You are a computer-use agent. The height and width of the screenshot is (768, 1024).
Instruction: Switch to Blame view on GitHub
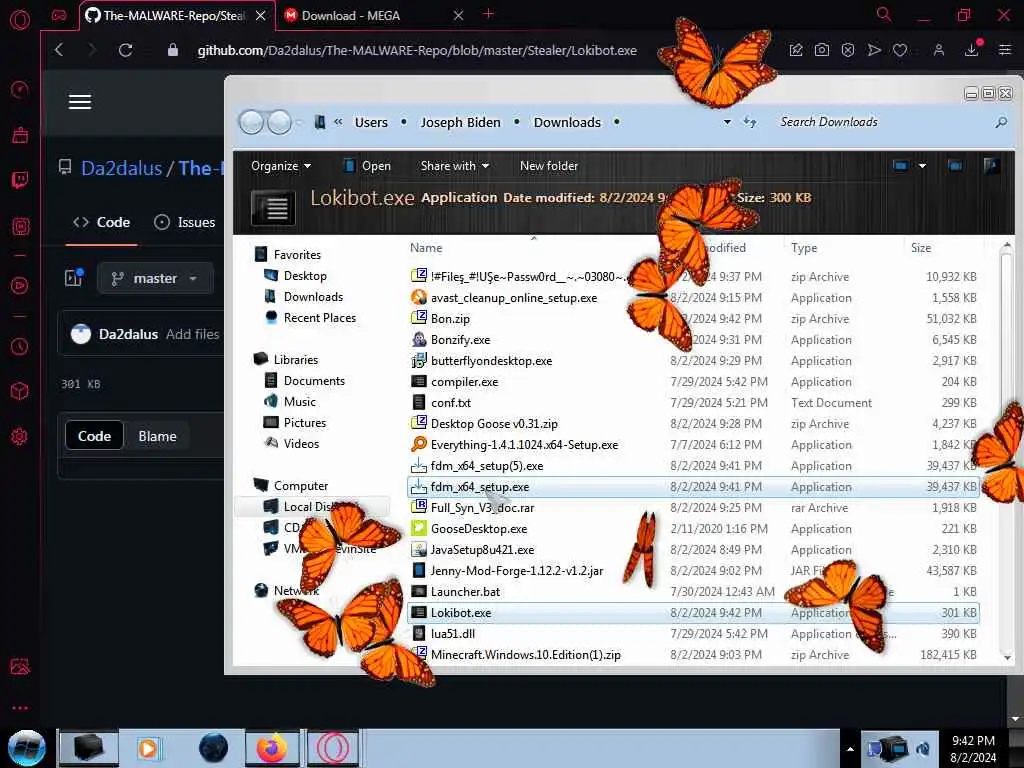click(x=157, y=436)
